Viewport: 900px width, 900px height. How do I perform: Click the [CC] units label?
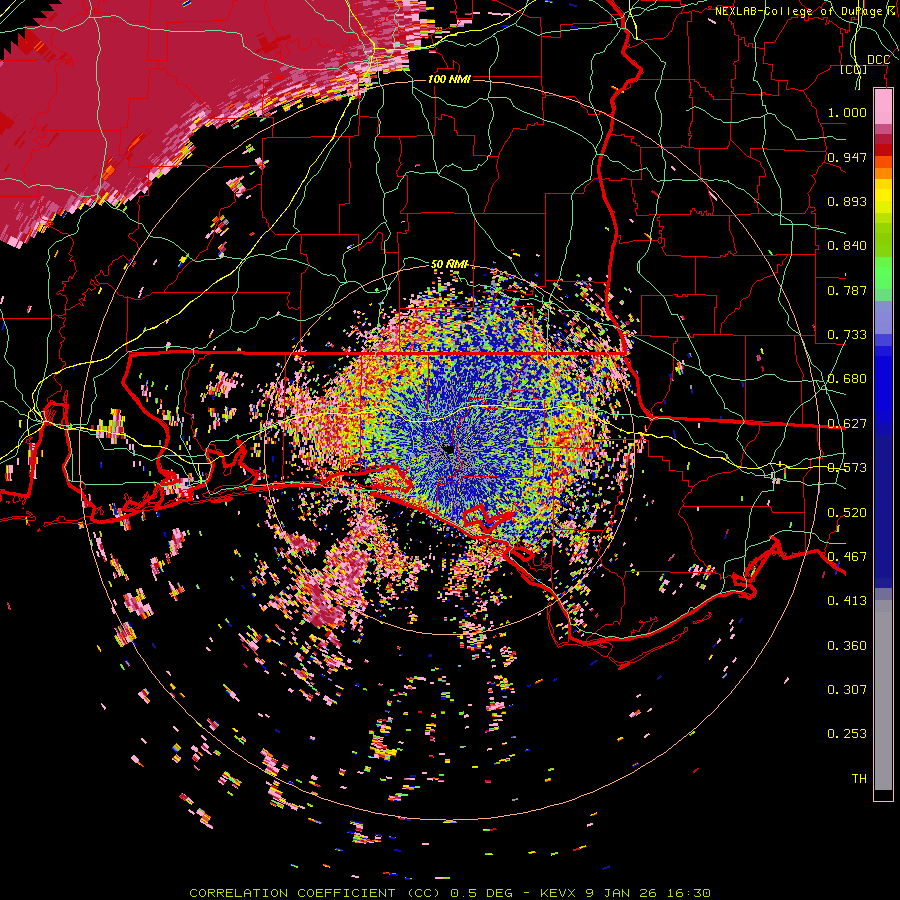pos(854,70)
